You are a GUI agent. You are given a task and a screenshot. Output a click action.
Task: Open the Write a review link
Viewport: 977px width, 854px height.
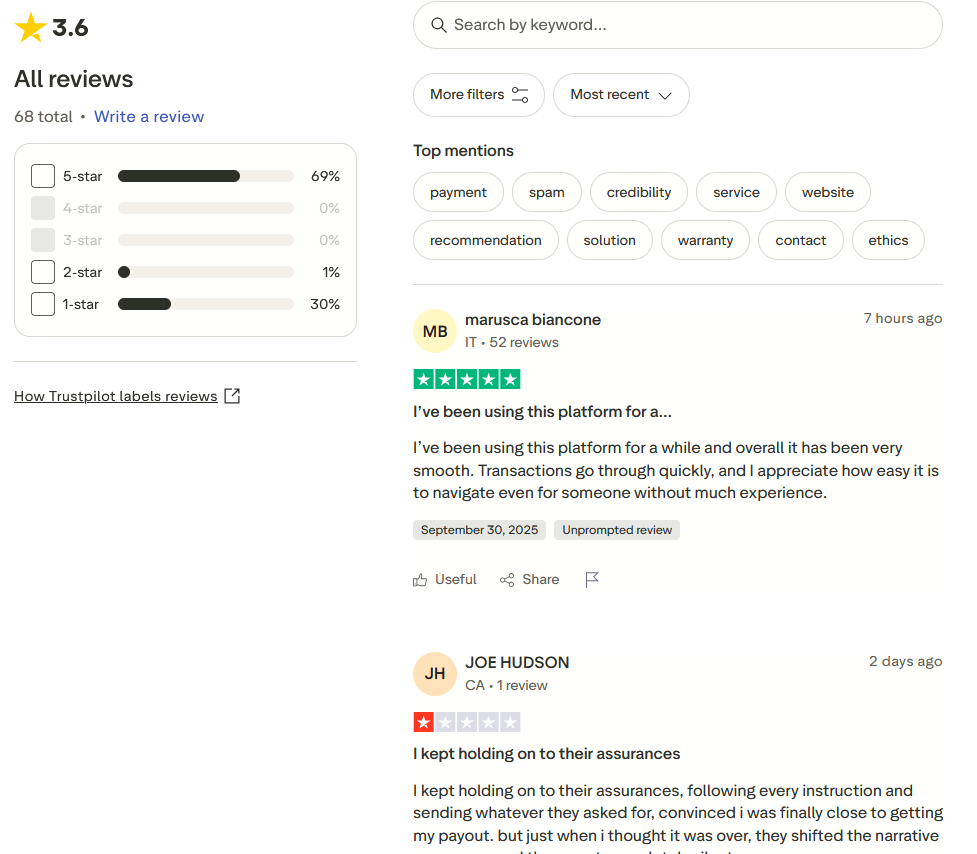(x=149, y=117)
